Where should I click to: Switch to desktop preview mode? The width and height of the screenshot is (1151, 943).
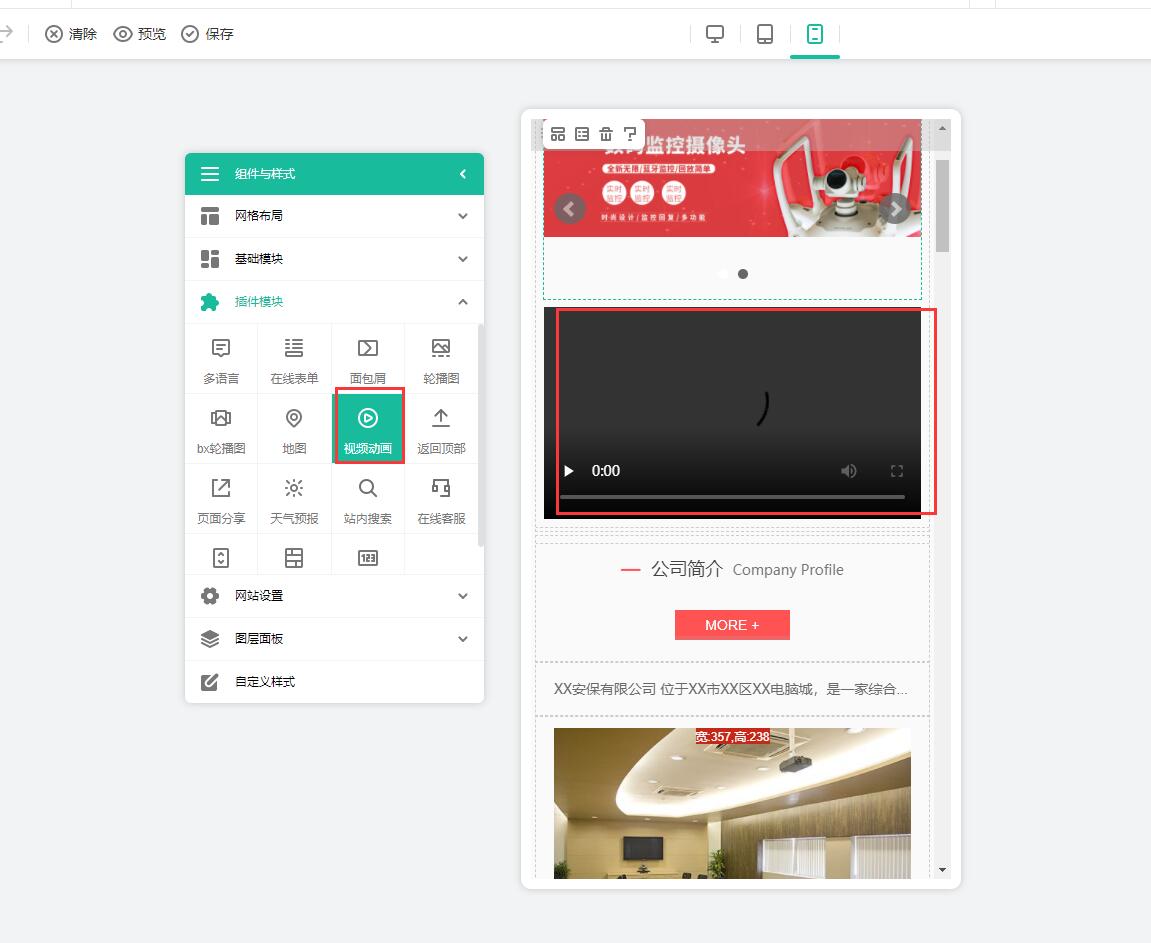715,34
